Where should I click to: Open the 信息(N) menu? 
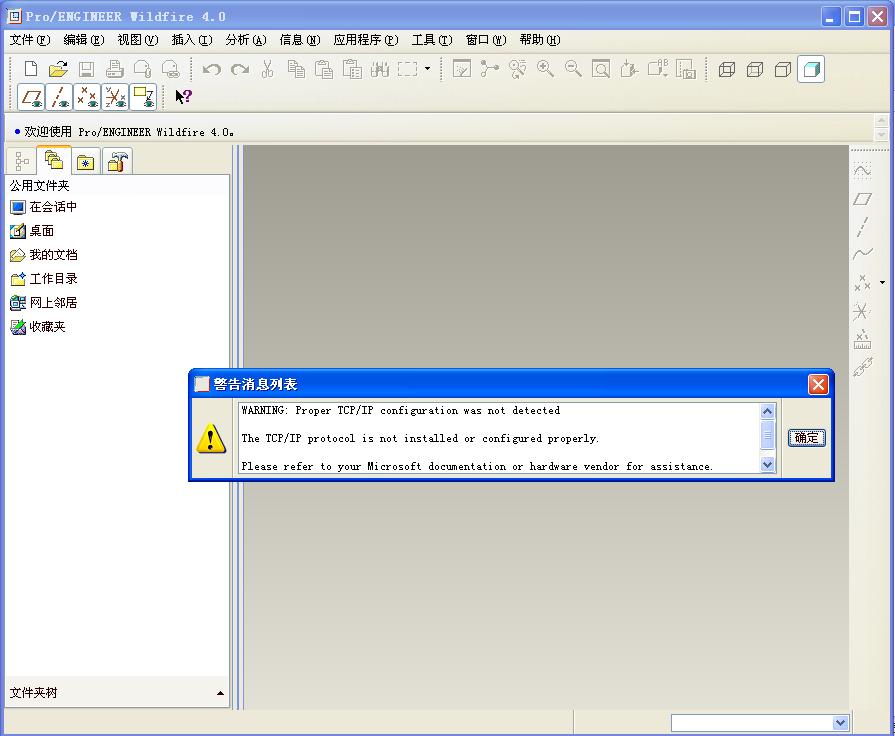300,40
